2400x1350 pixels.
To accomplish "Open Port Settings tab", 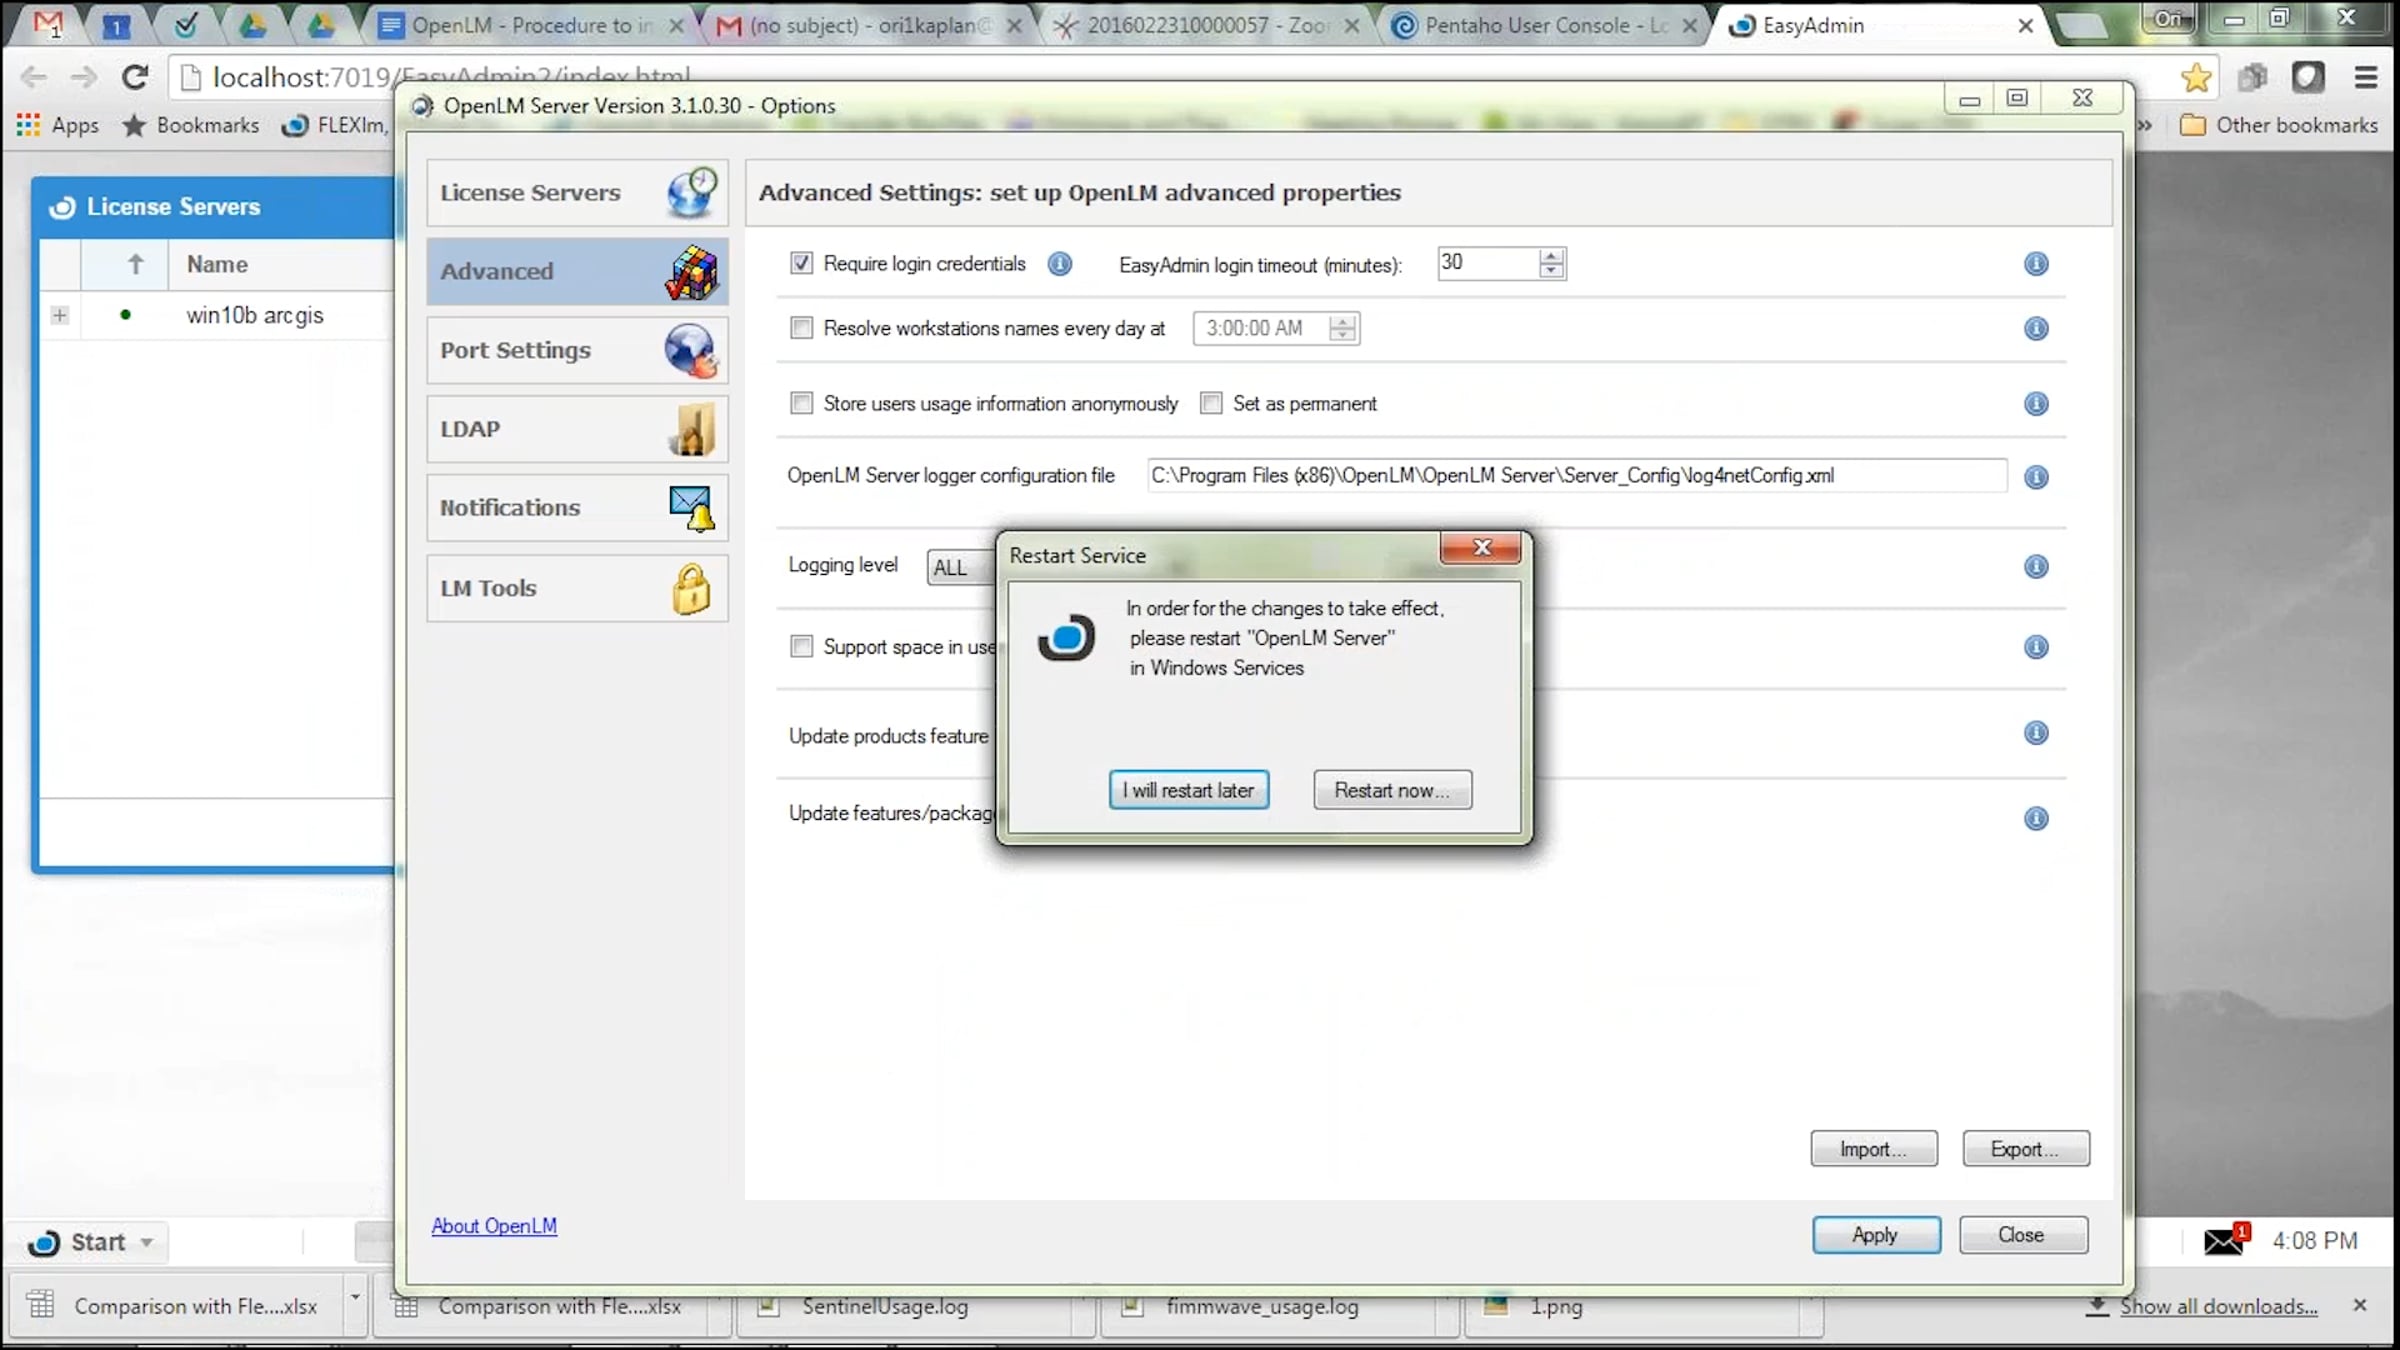I will pos(577,350).
